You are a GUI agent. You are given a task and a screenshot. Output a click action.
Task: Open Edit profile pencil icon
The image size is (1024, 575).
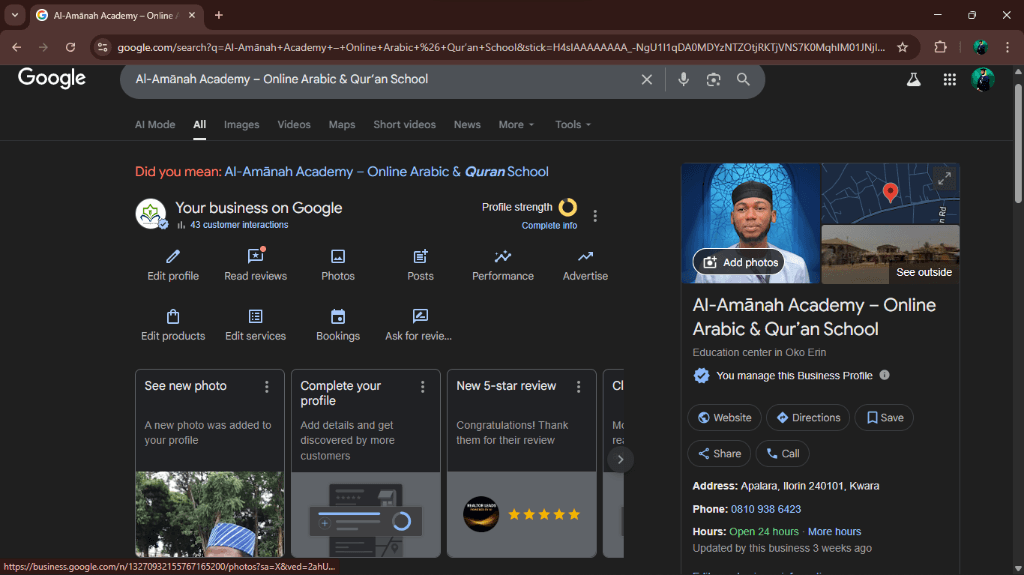coord(173,256)
